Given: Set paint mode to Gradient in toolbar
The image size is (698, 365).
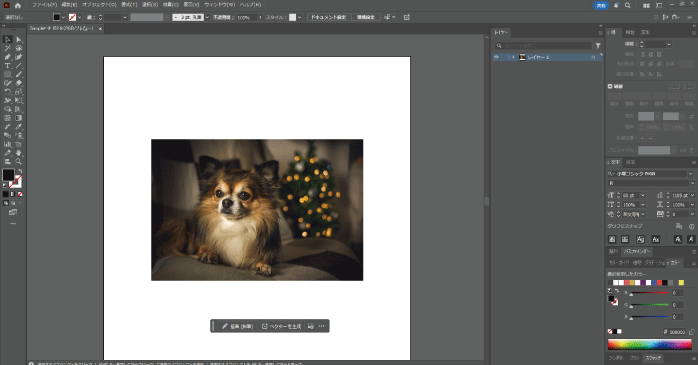Looking at the screenshot, I should click(x=13, y=194).
